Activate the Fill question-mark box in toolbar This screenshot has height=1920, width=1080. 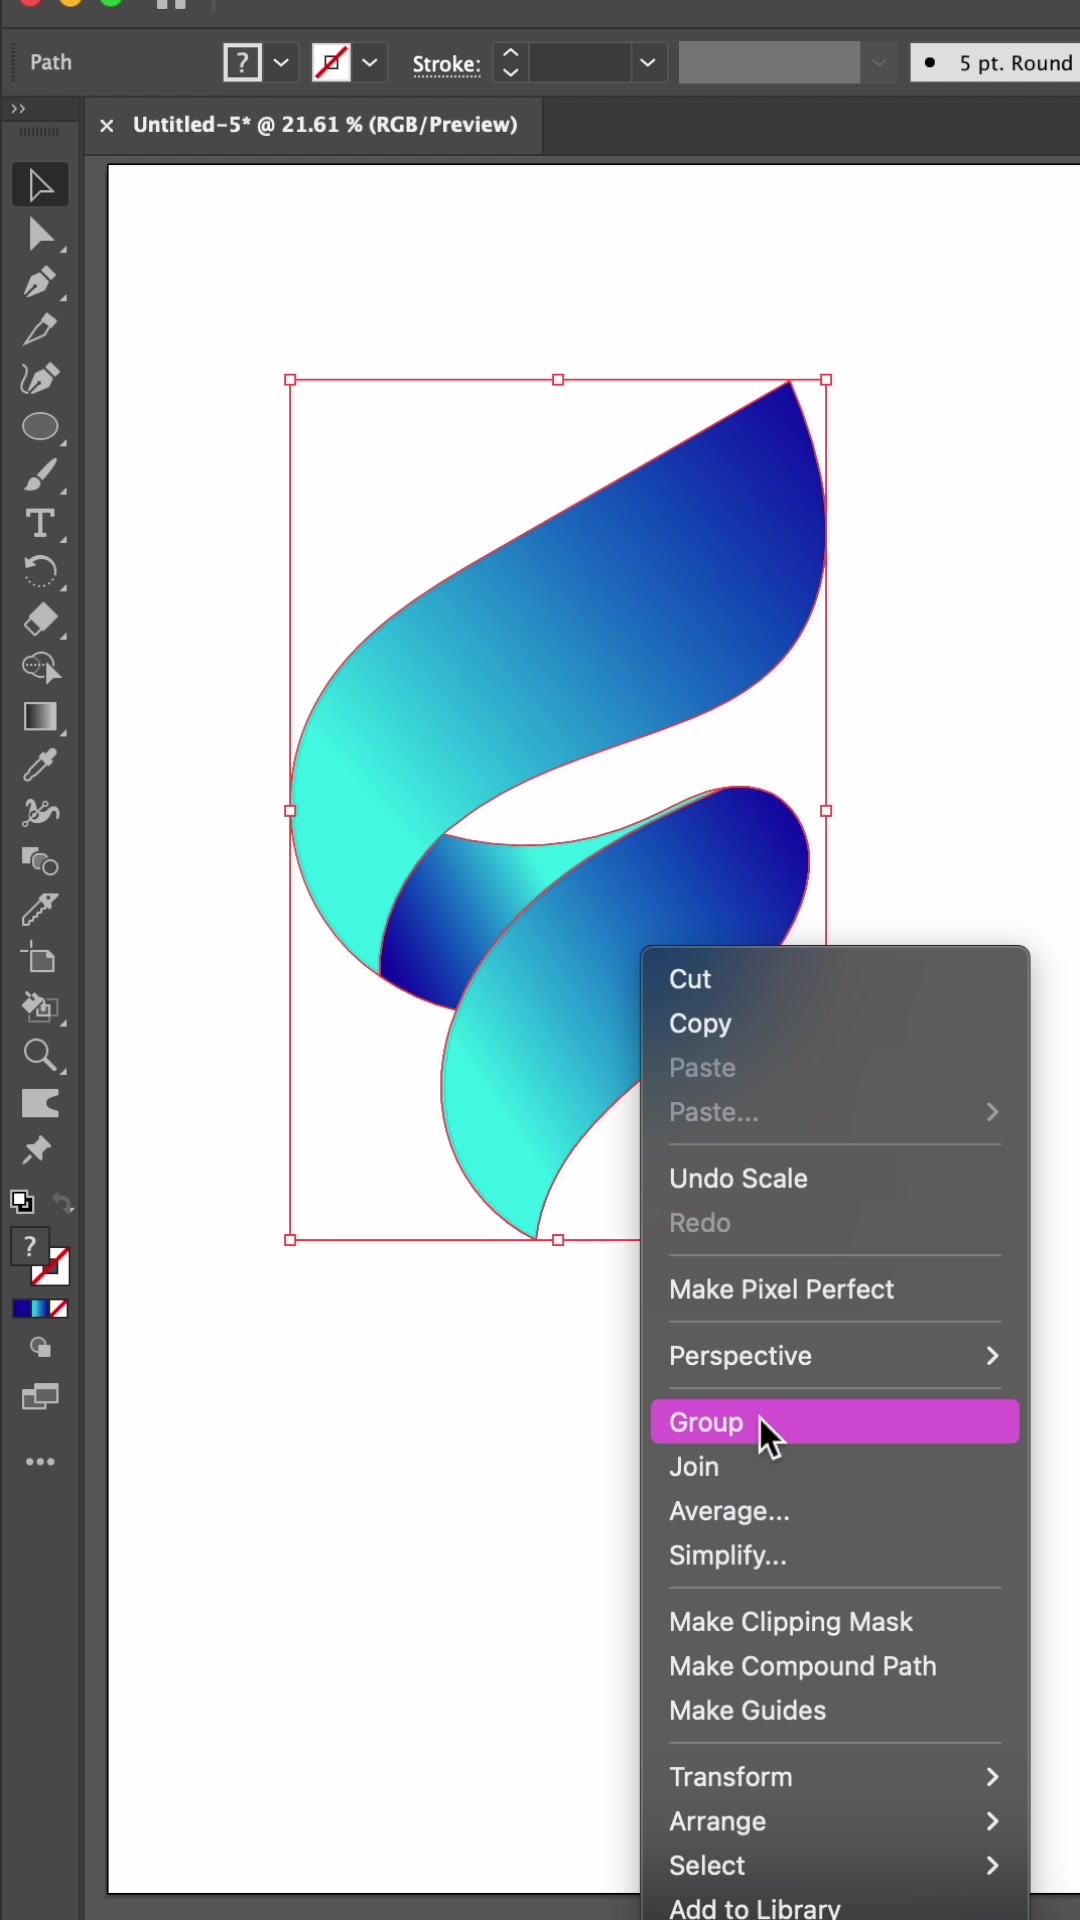pos(28,1246)
